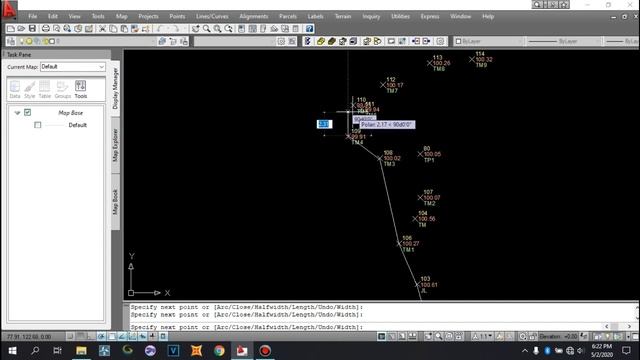Collapse the Map Base tree arrow

[x=17, y=113]
